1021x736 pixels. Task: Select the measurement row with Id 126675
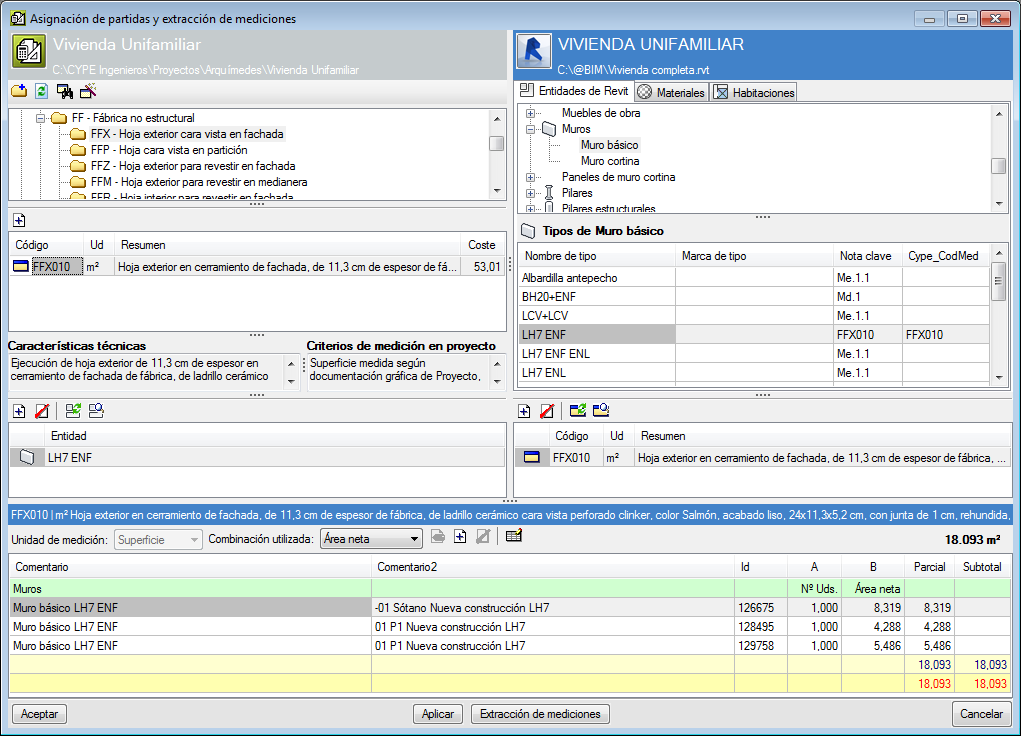[x=510, y=608]
